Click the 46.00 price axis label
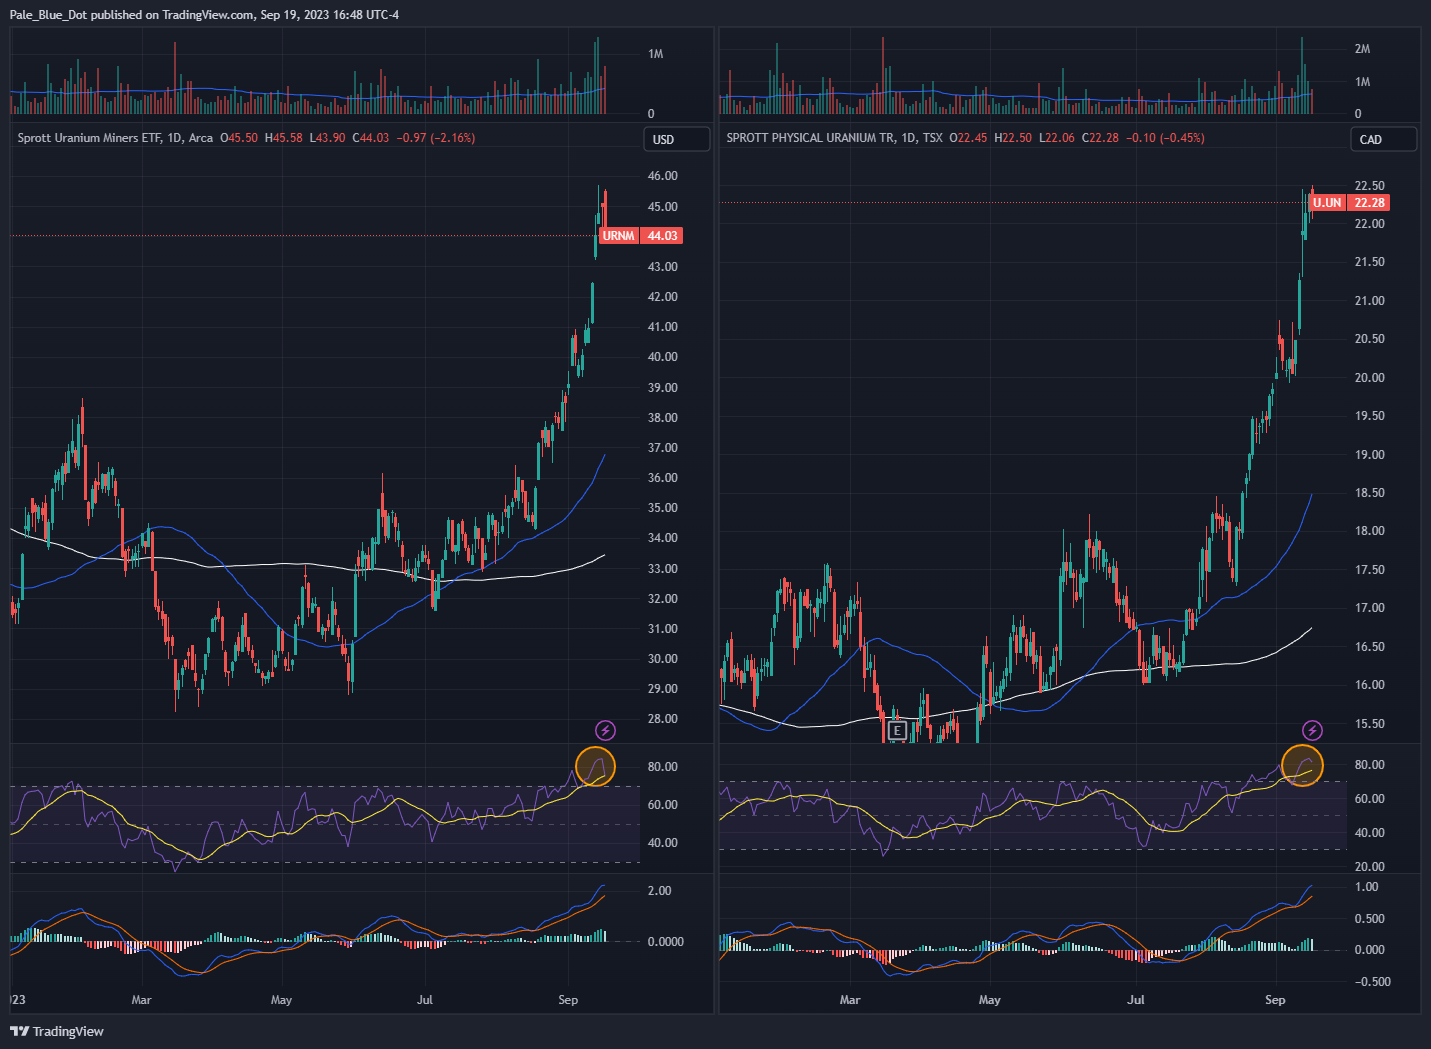 point(662,176)
